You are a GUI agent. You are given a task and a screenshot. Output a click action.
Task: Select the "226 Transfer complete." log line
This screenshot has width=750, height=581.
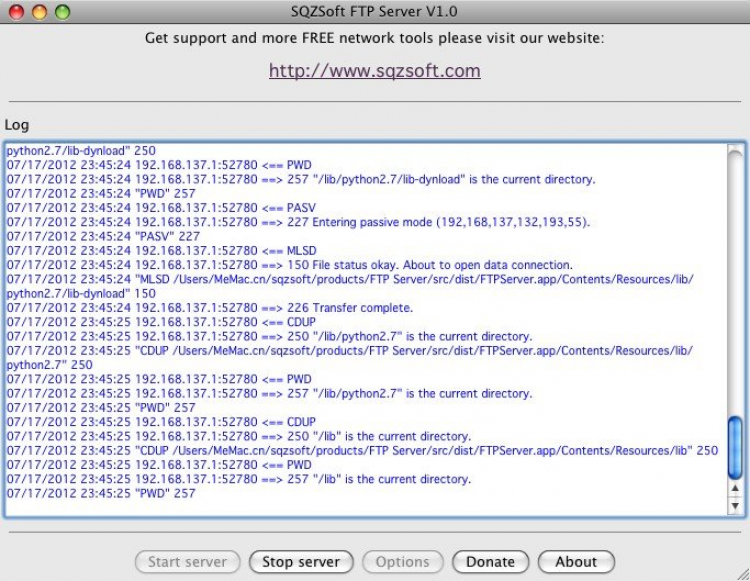[x=210, y=307]
